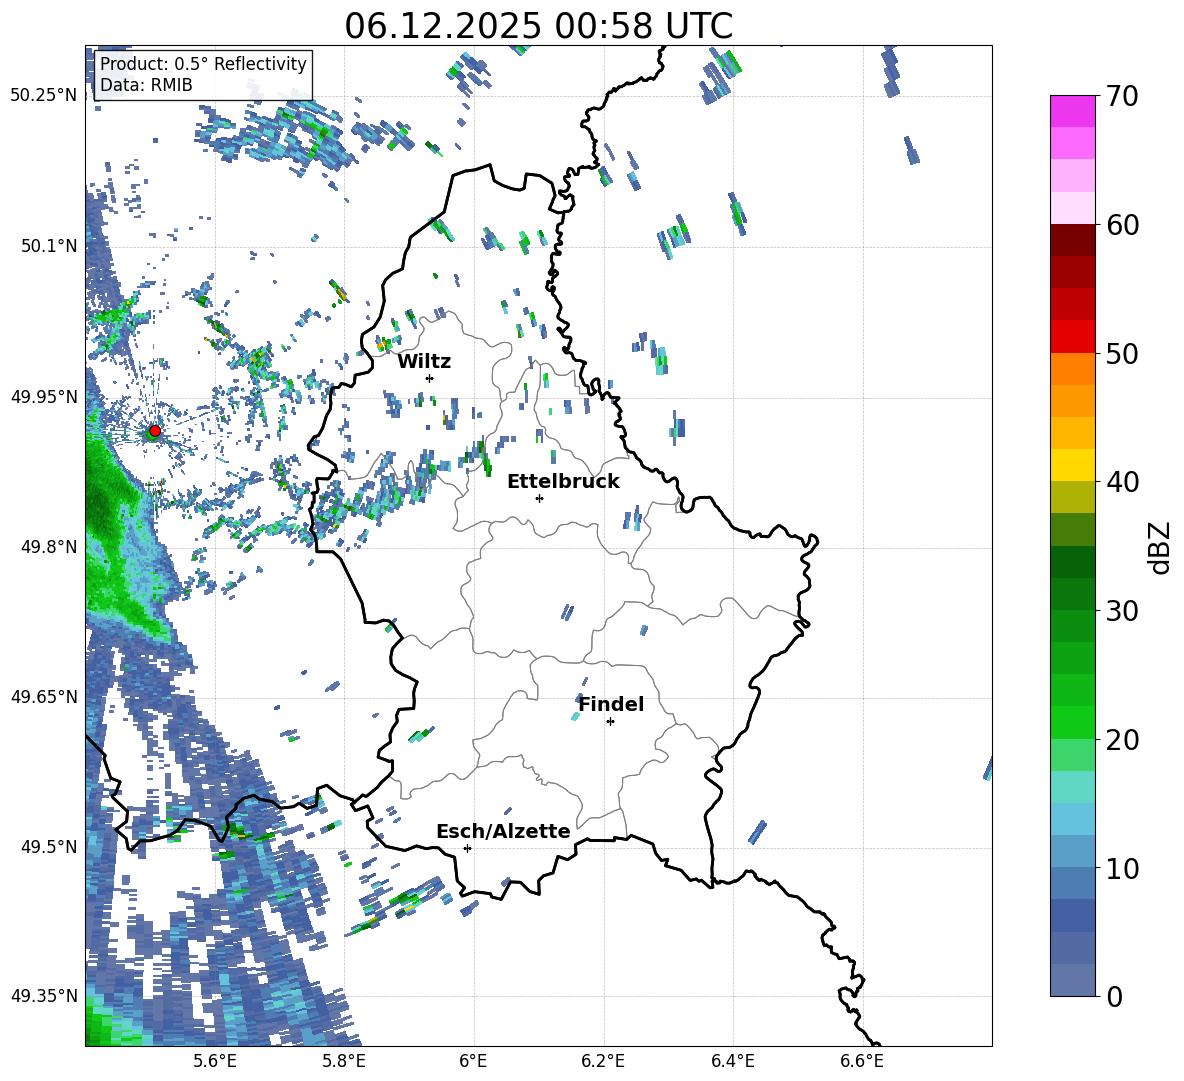The width and height of the screenshot is (1184, 1081).
Task: Click the cross marker below Ettelbruck
Action: (539, 498)
